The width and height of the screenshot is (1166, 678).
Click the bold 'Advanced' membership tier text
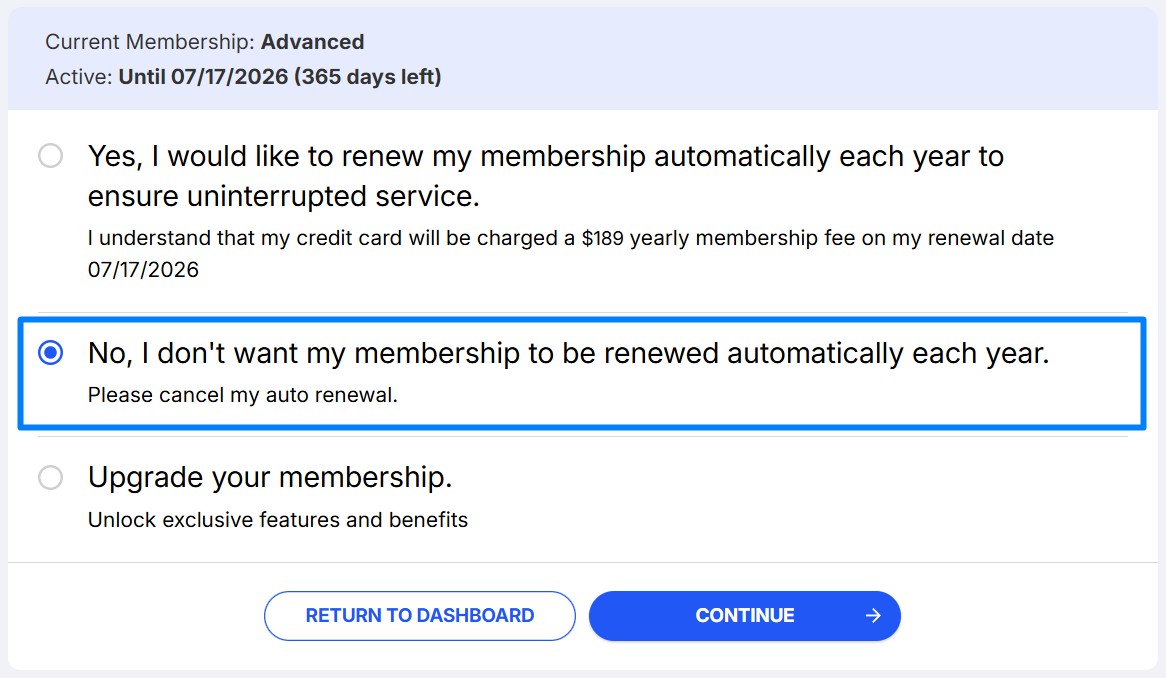click(x=313, y=42)
